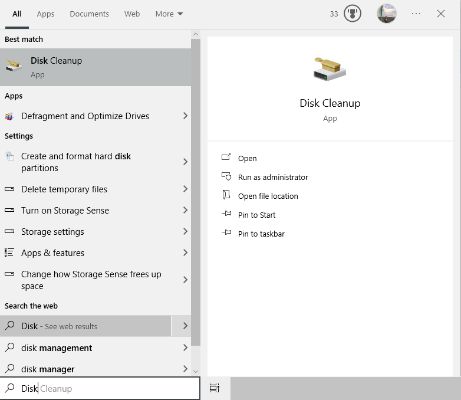Select the All search tab

(17, 14)
